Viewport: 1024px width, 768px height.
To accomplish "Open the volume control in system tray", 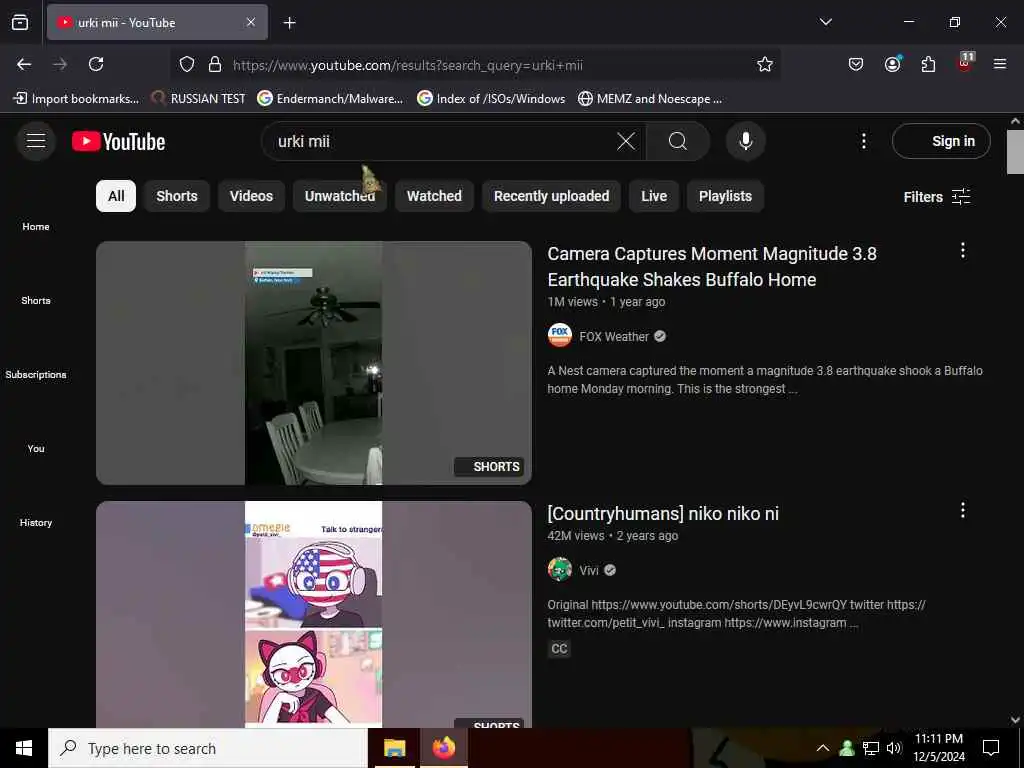I will click(x=893, y=748).
